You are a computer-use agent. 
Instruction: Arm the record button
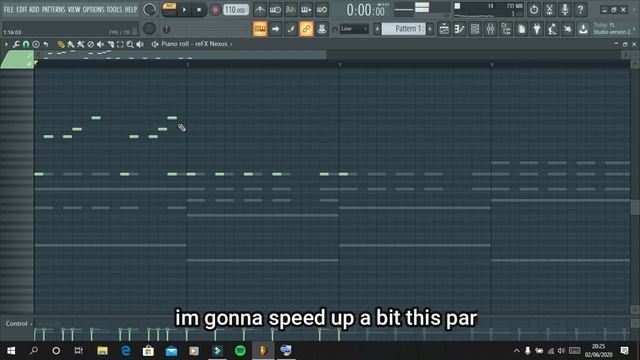(x=215, y=10)
